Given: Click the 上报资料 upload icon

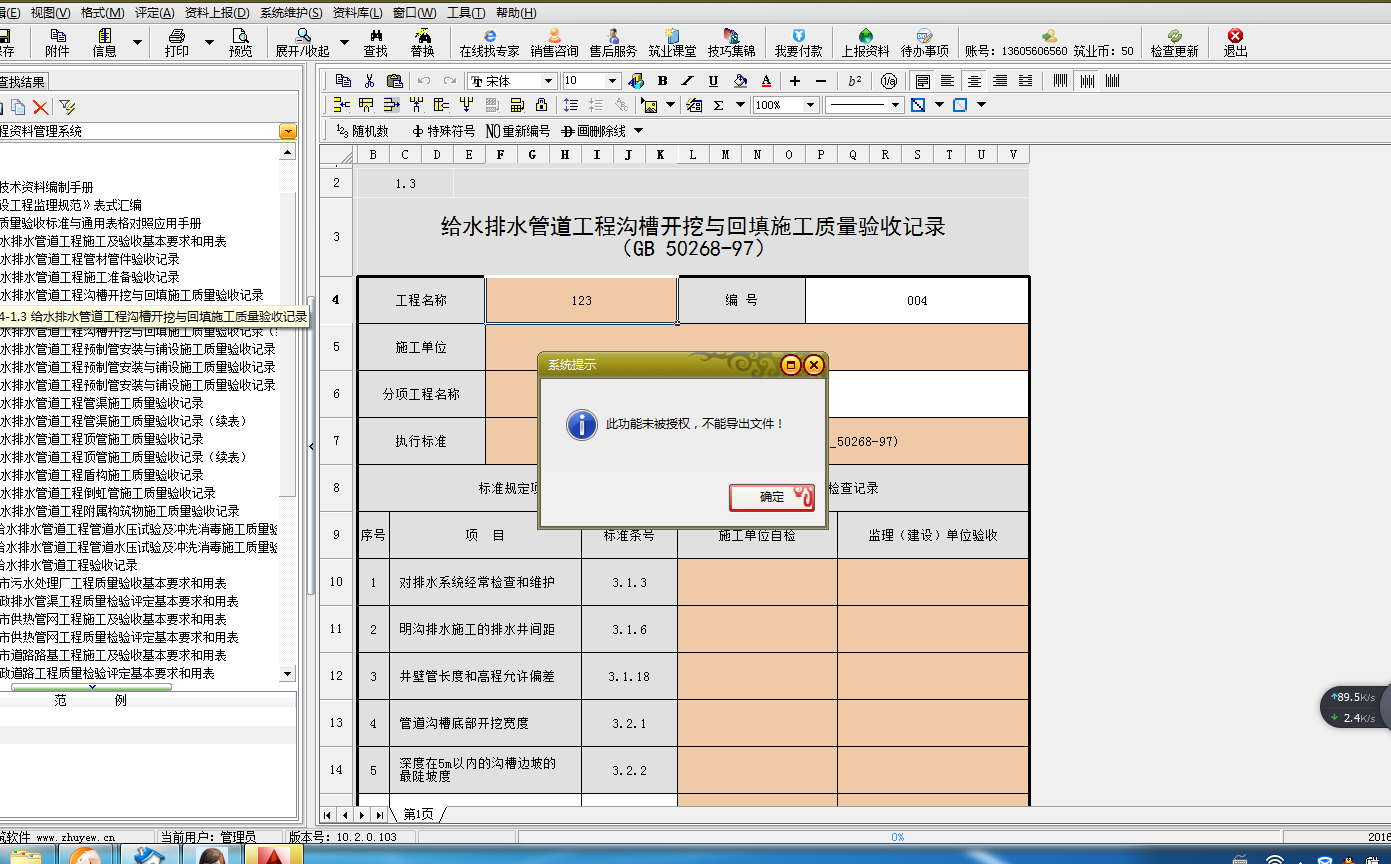Looking at the screenshot, I should [865, 42].
